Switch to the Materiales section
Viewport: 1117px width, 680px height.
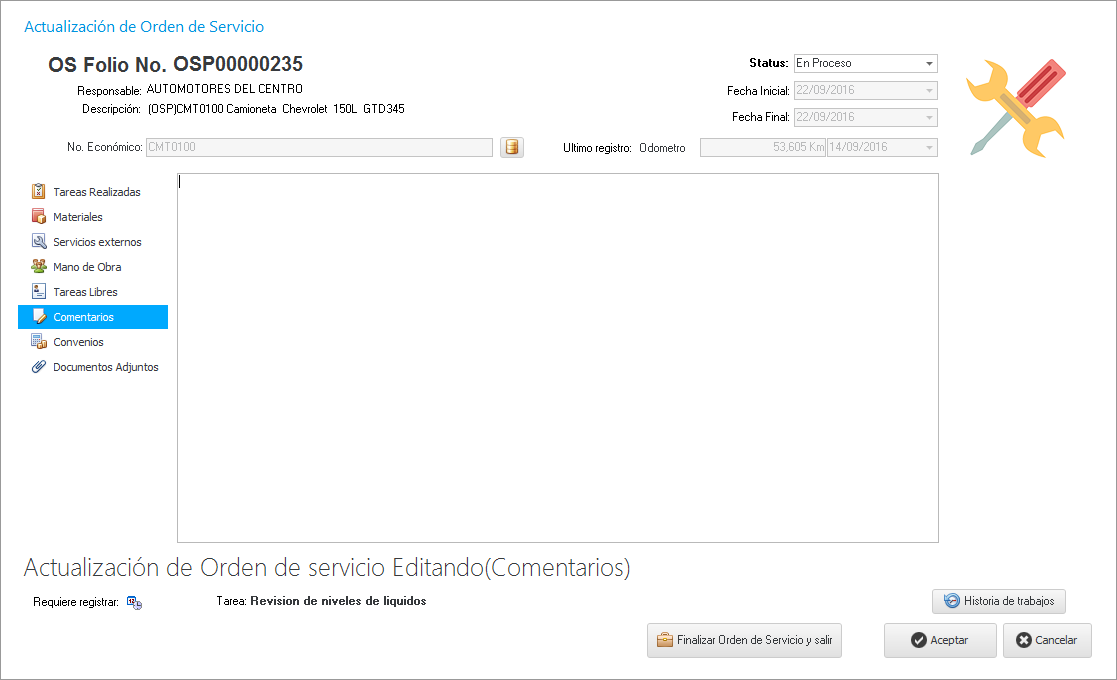[78, 217]
